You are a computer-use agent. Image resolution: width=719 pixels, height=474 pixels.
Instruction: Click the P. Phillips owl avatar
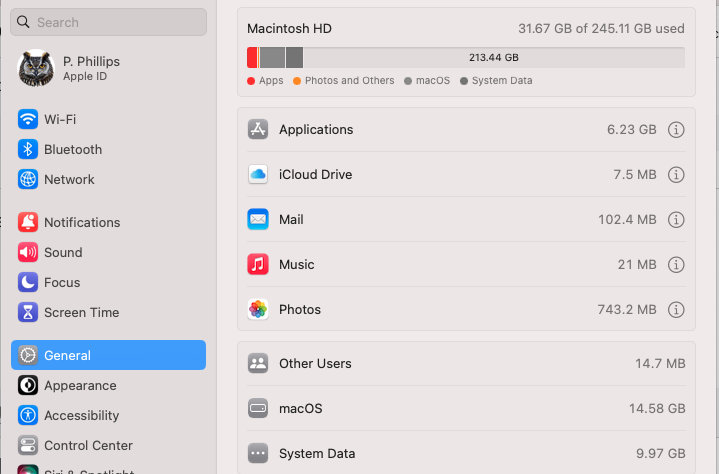[36, 68]
